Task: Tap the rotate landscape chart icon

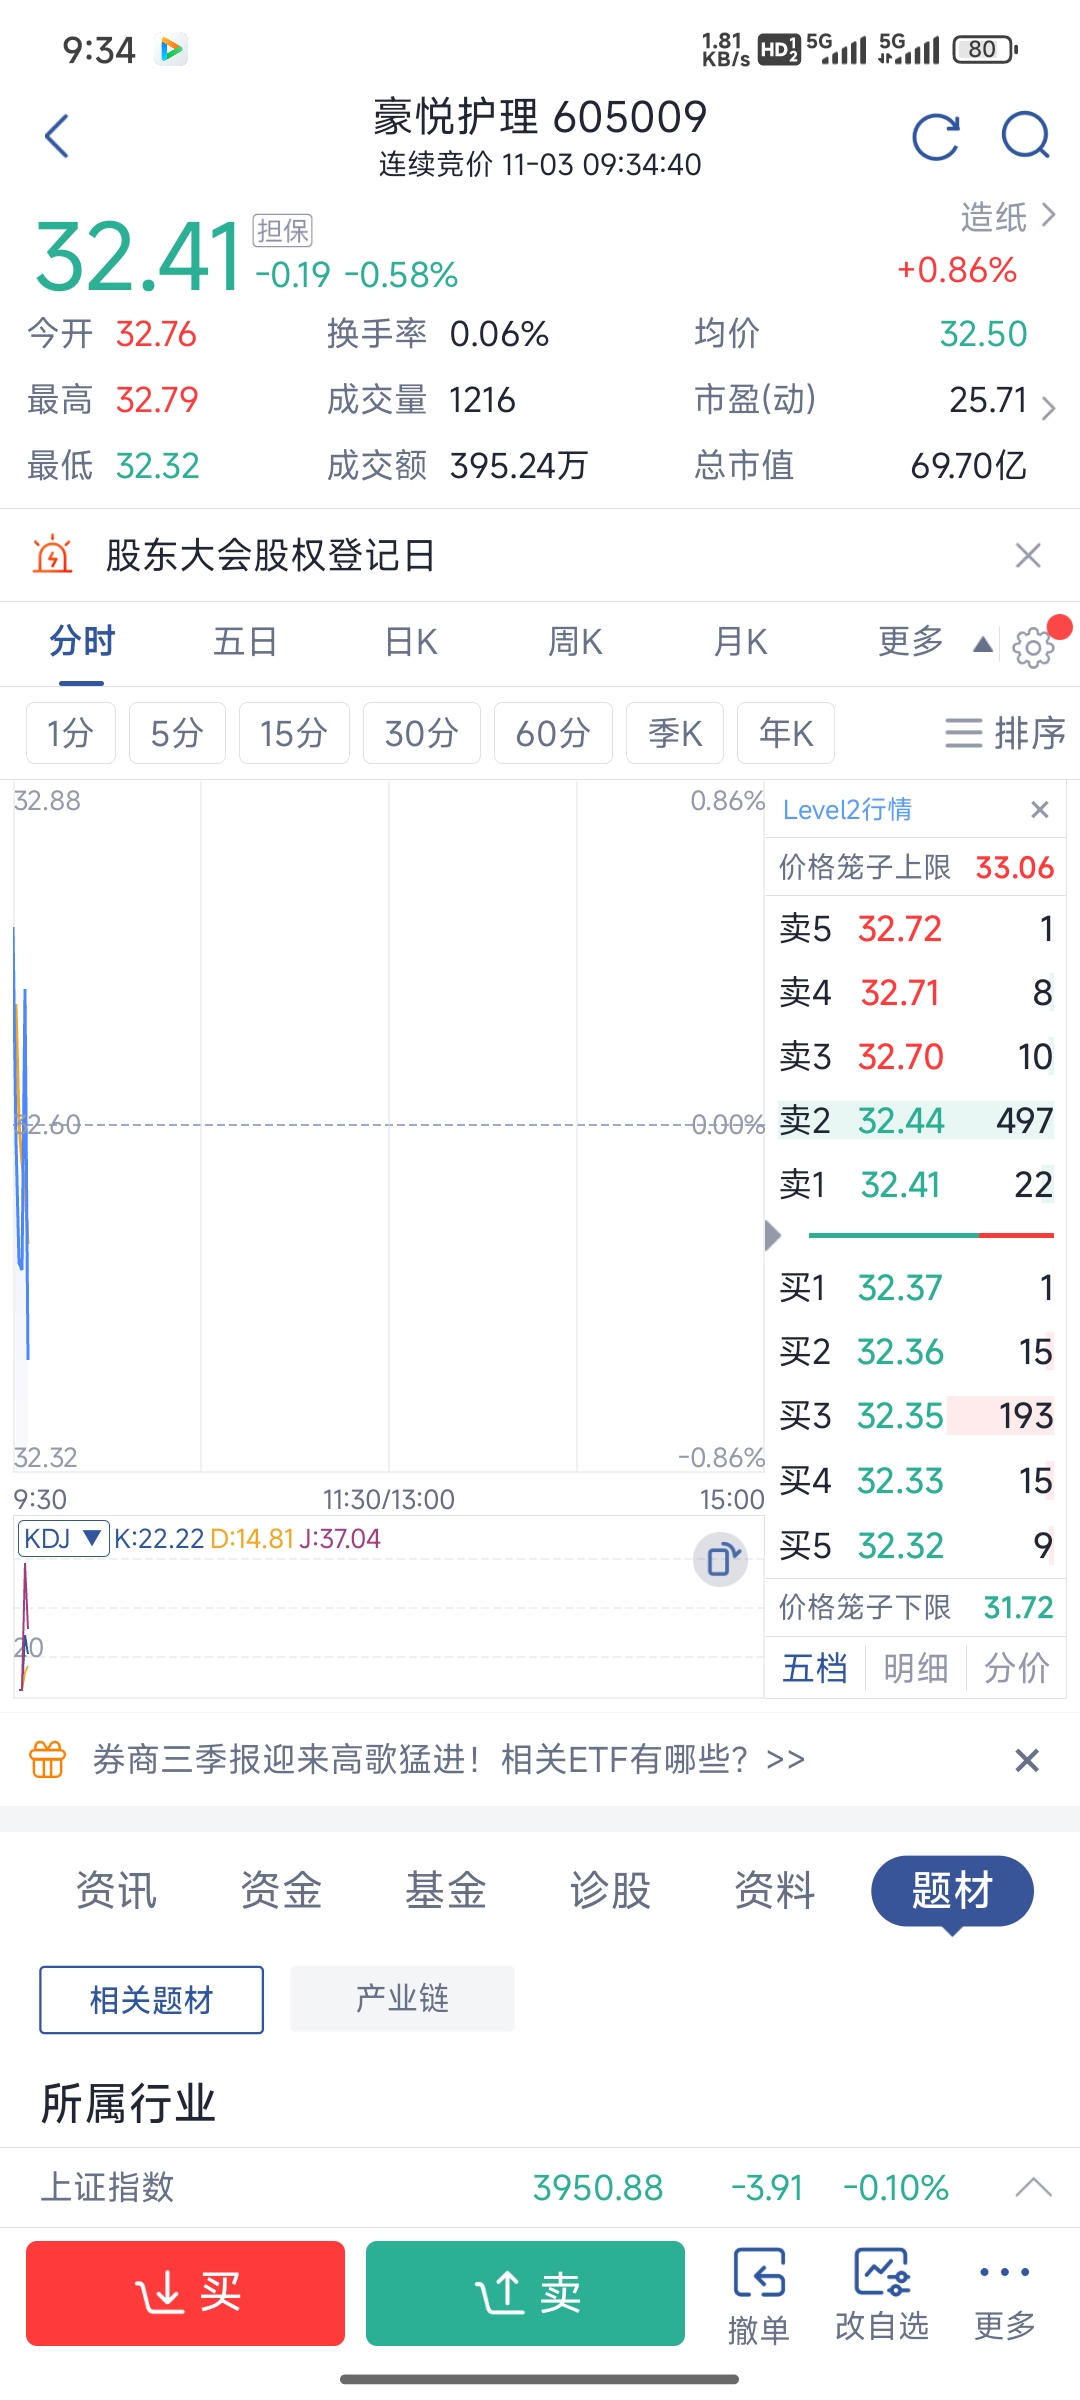Action: coord(721,1559)
